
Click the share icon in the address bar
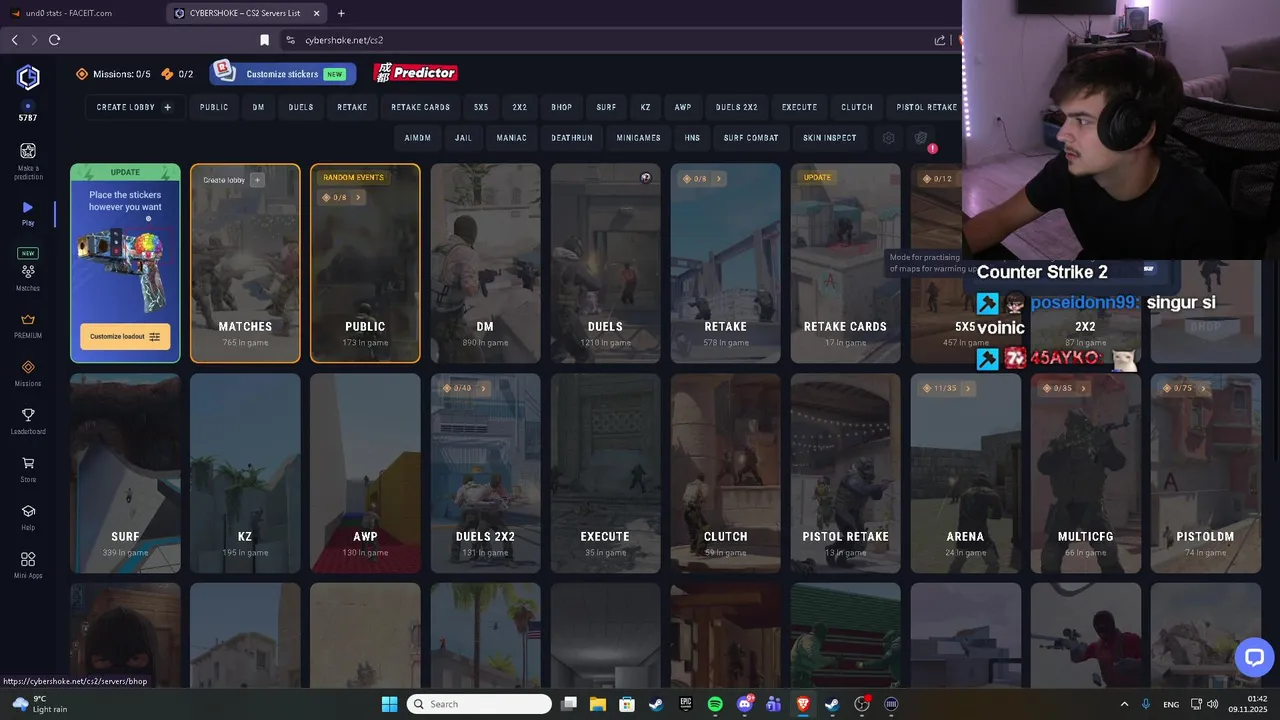tap(940, 40)
